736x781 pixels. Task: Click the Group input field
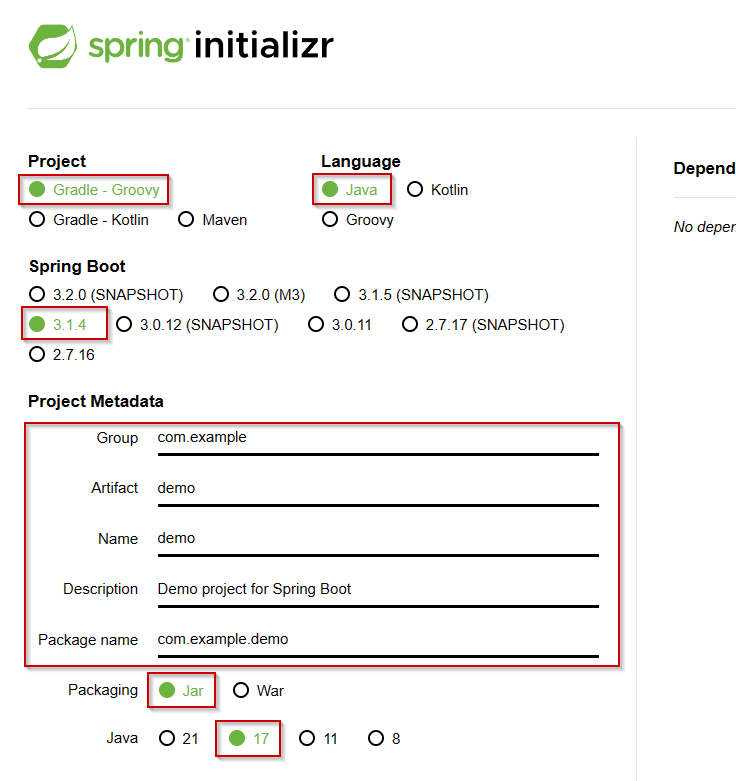click(x=378, y=441)
